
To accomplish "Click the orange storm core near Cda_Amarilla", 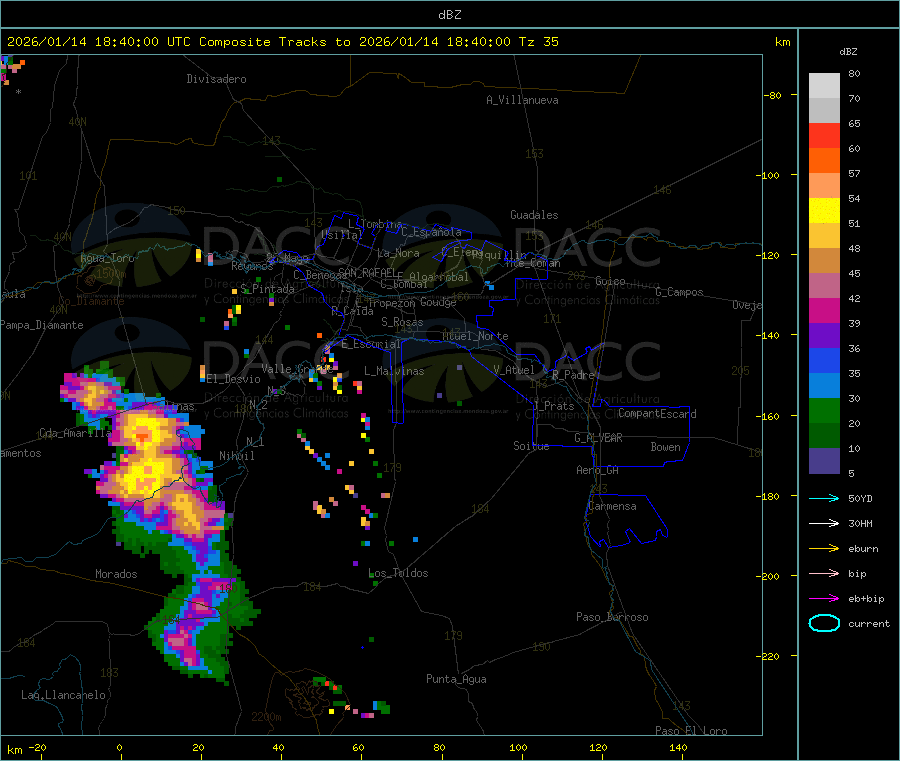I will click(142, 437).
